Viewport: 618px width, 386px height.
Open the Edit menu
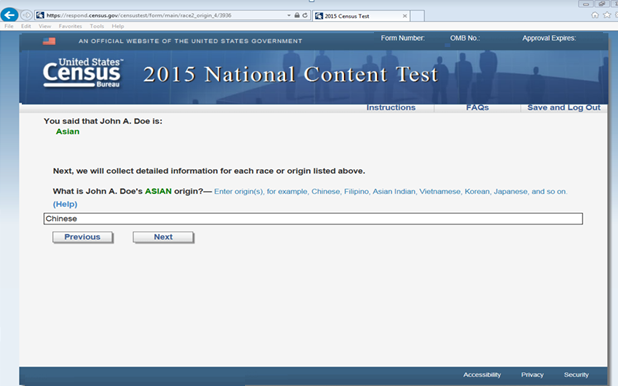[x=26, y=26]
